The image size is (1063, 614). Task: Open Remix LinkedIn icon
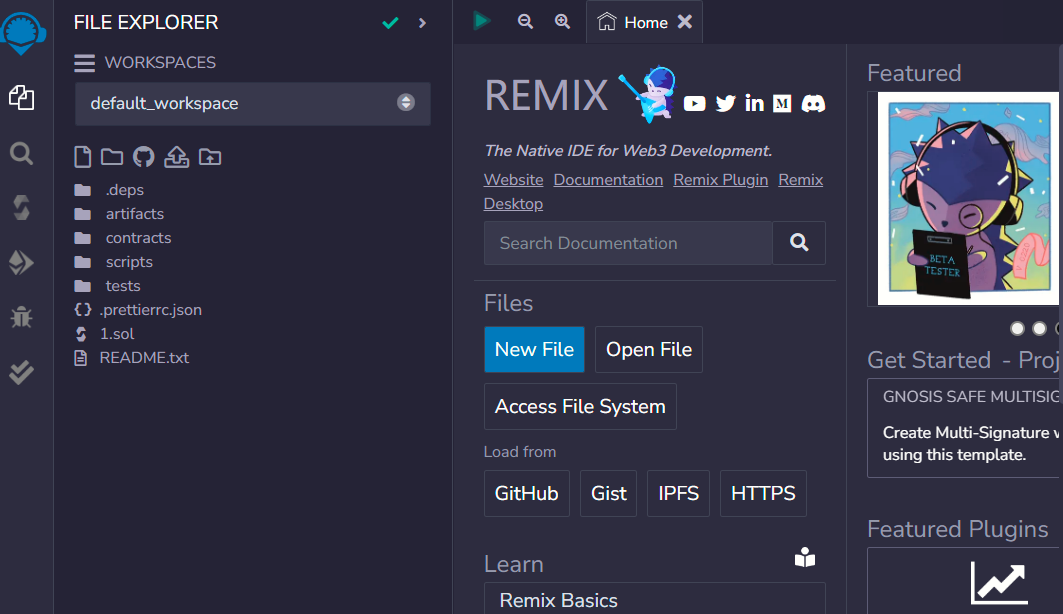(755, 103)
